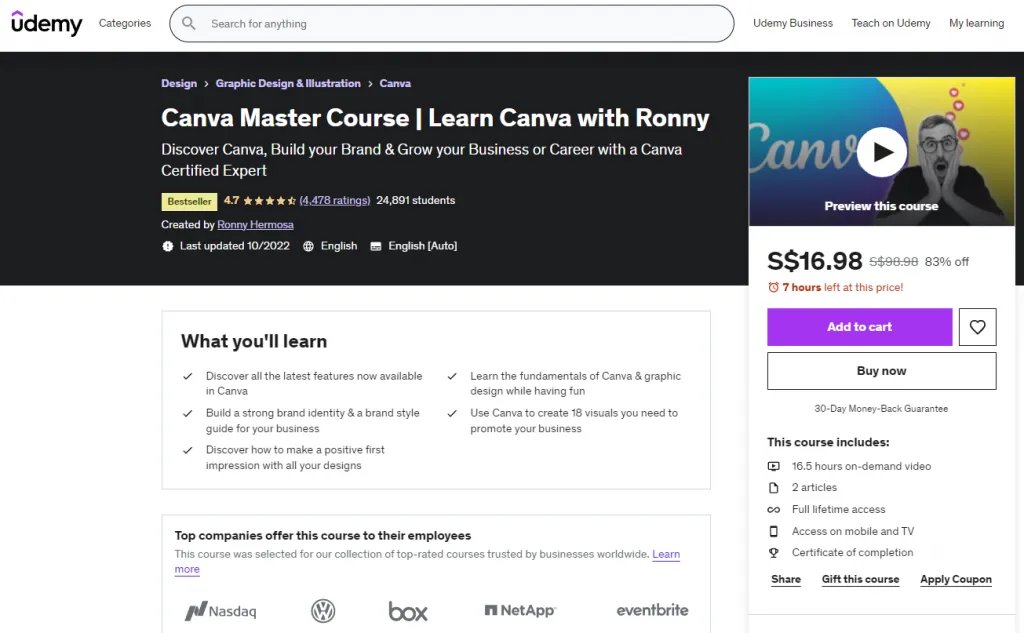Click checkmark beside 'Learn the fundamentals of Canva'
Viewport: 1024px width, 633px height.
click(452, 376)
